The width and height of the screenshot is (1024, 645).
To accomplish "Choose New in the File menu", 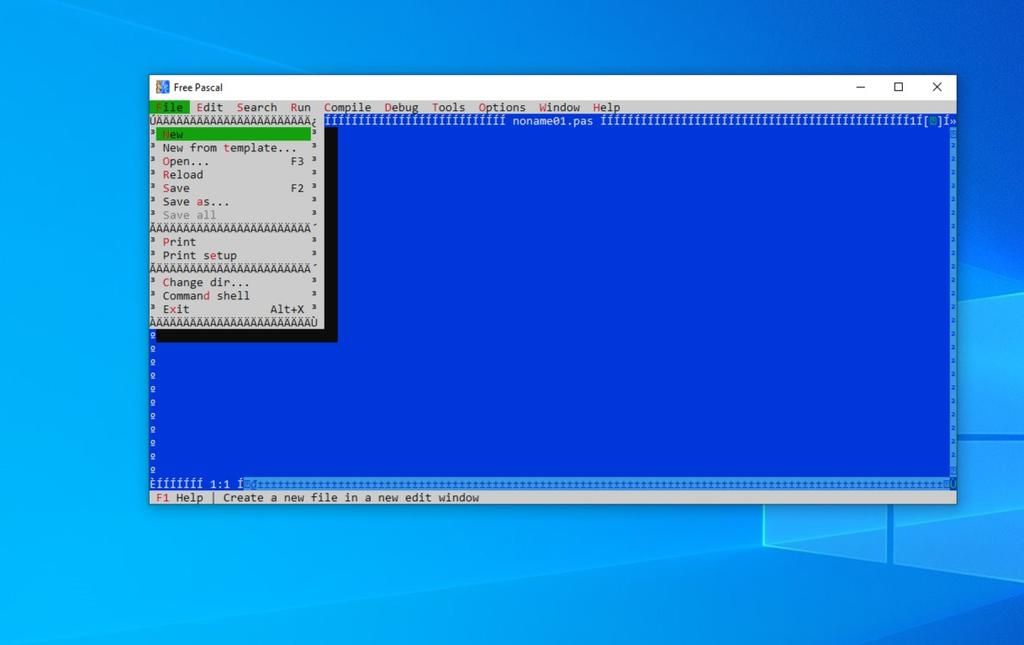I will pos(233,134).
